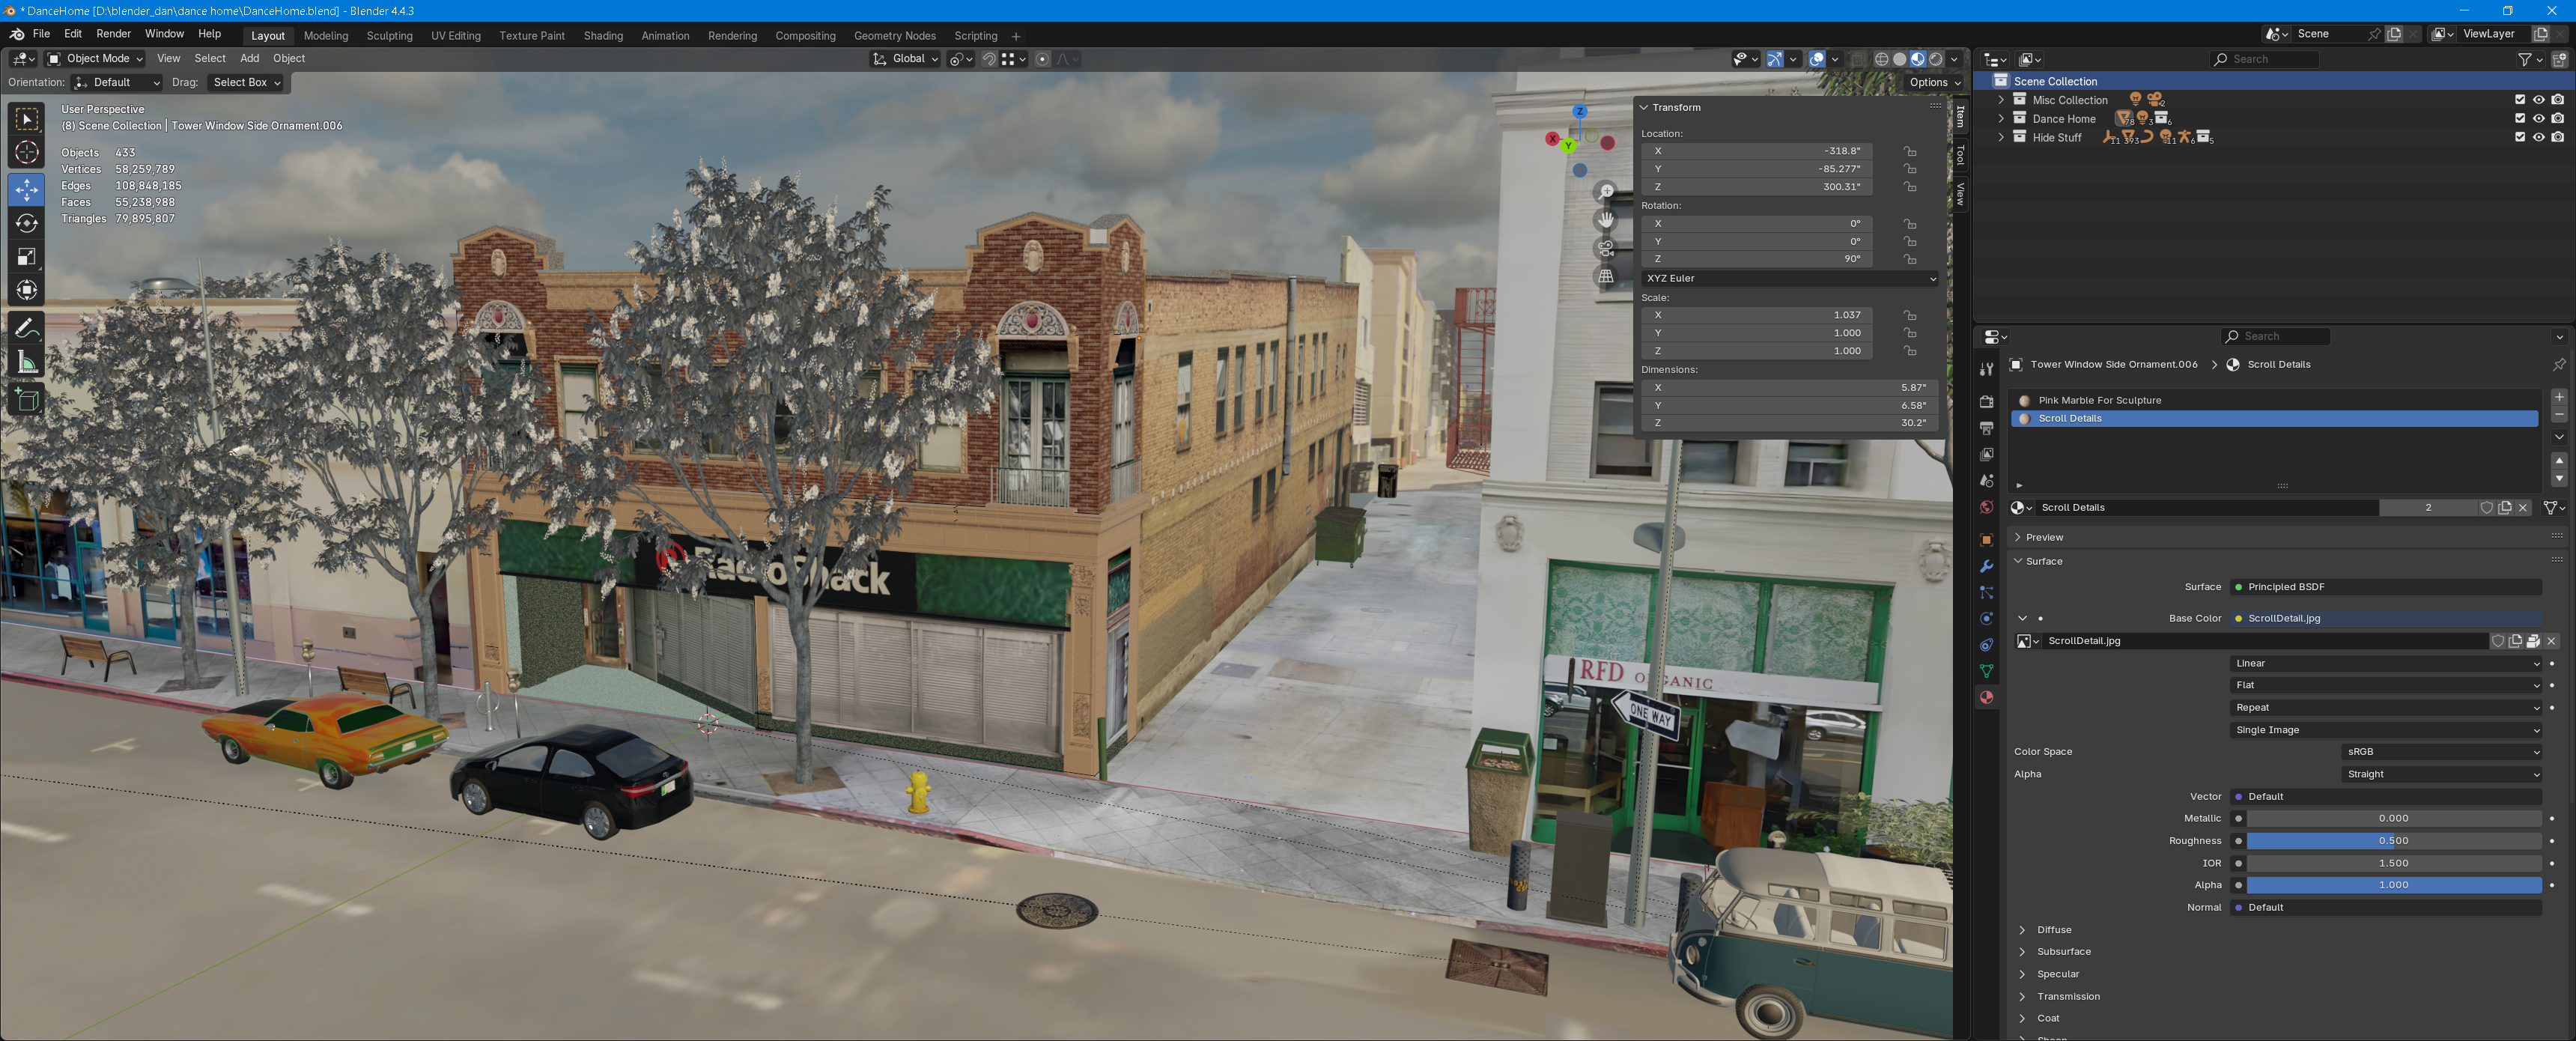The image size is (2576, 1041).
Task: Switch to camera view gizmo button
Action: tap(1606, 247)
